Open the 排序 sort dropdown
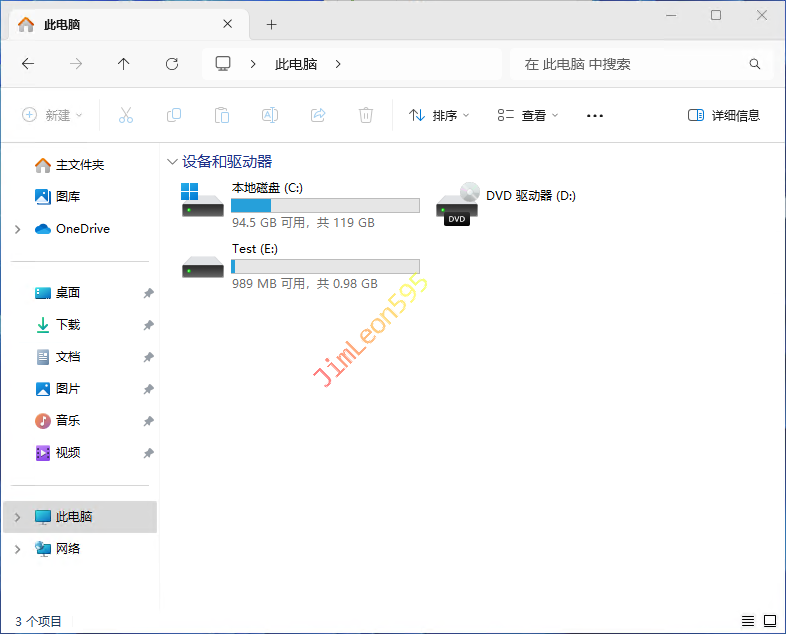786x634 pixels. (x=439, y=116)
